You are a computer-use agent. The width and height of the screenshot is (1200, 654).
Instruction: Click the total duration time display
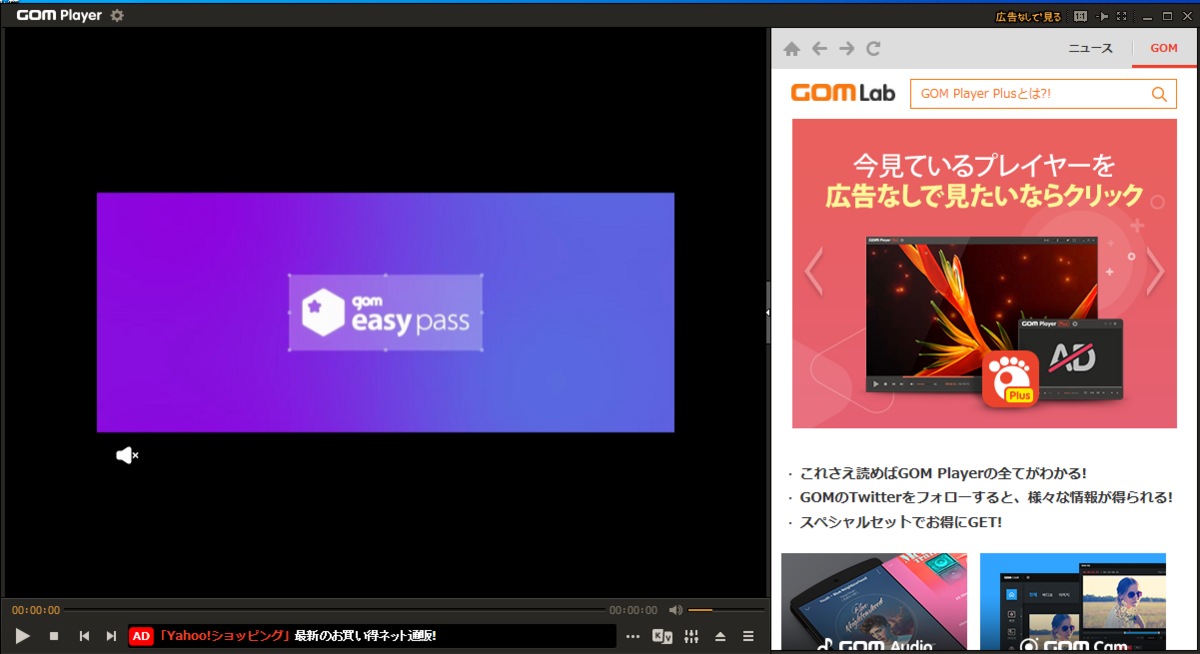click(633, 610)
